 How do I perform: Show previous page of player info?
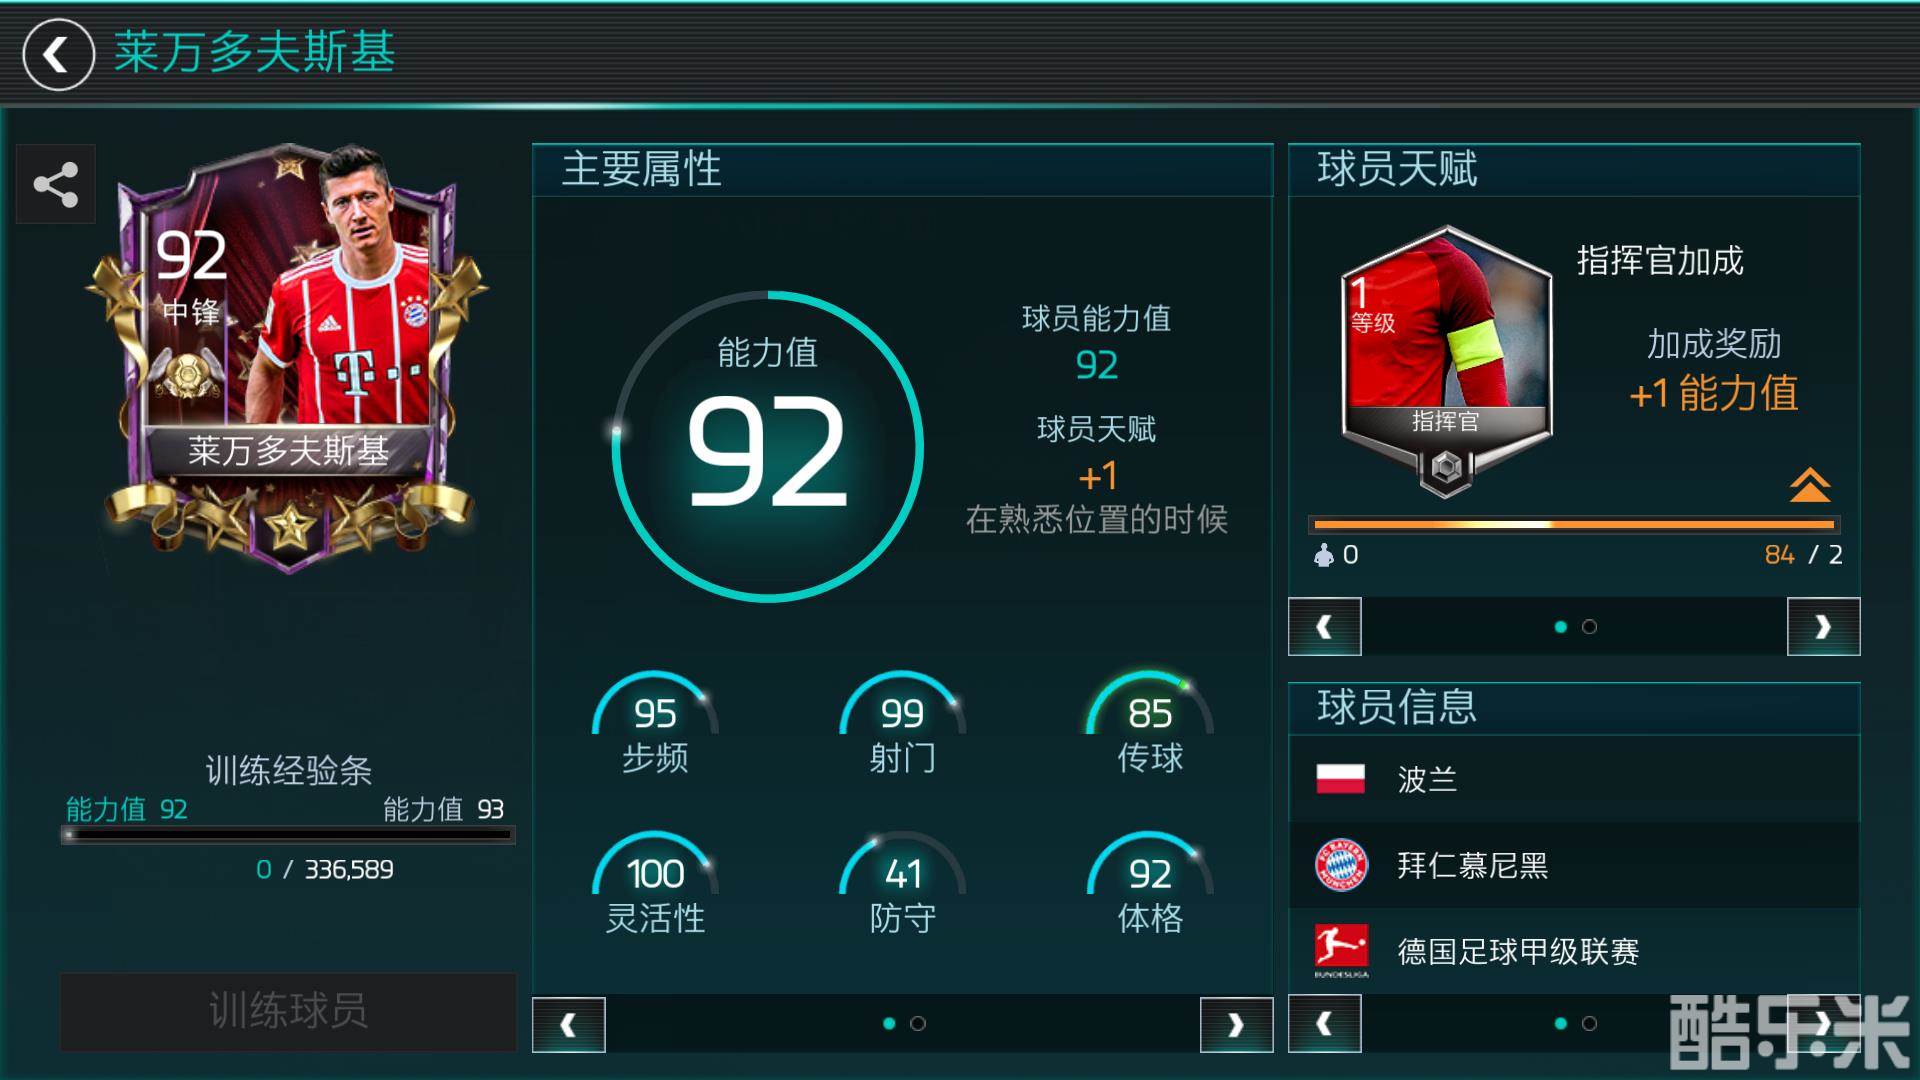[1324, 1025]
